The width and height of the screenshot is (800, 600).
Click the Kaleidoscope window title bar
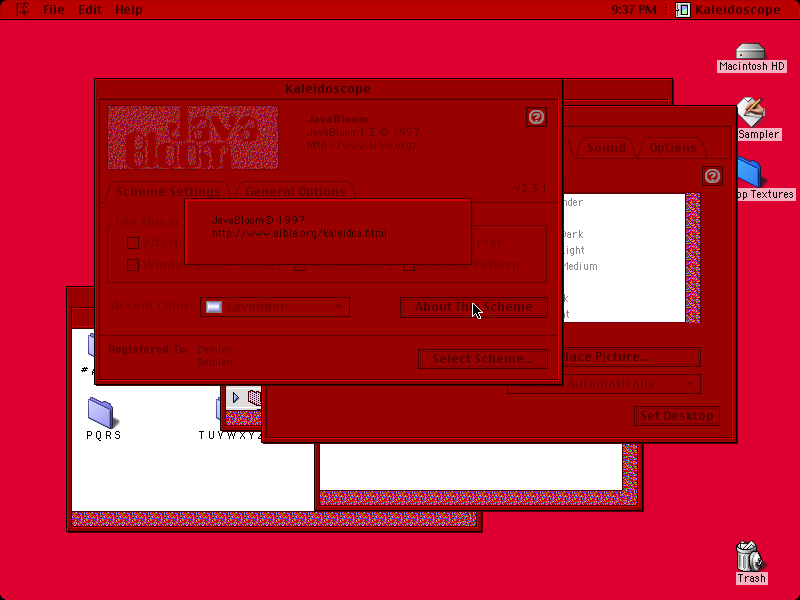pyautogui.click(x=328, y=89)
